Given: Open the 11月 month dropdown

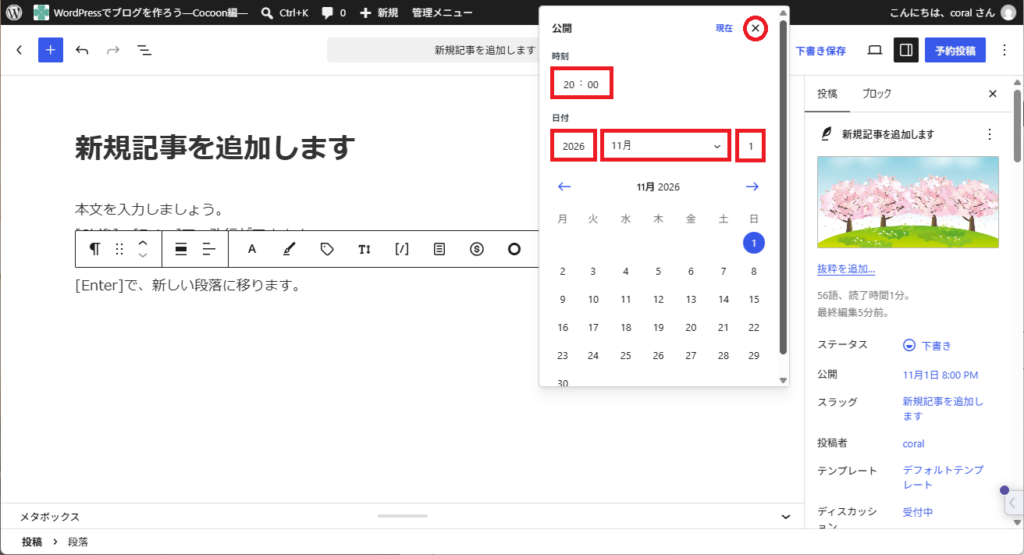Looking at the screenshot, I should [665, 146].
